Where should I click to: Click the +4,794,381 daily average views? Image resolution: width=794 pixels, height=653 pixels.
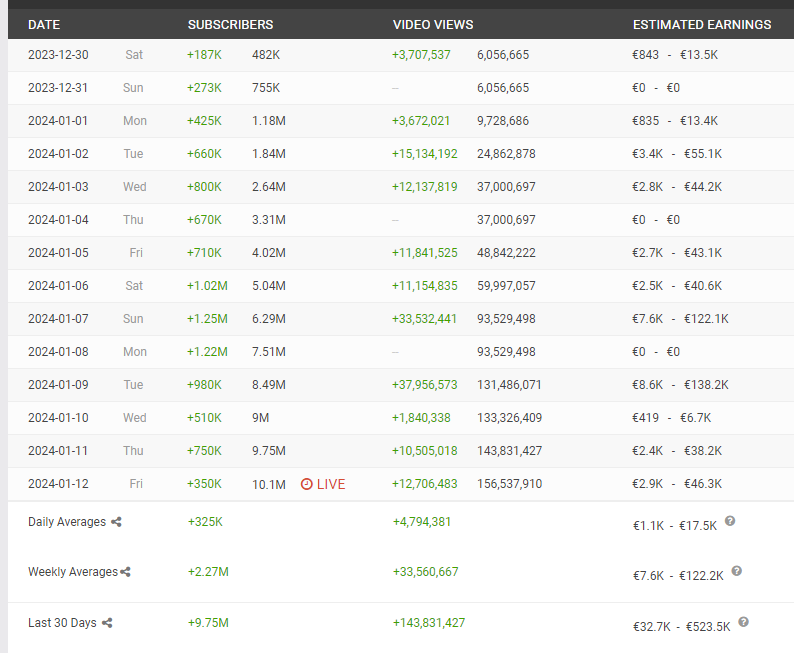point(422,522)
